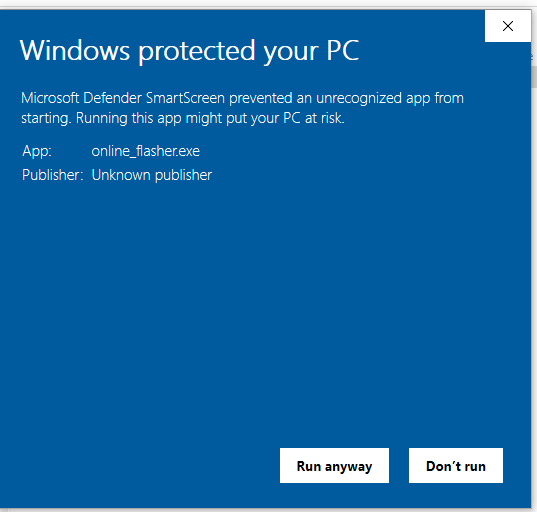Click the Run anyway button

click(x=334, y=465)
